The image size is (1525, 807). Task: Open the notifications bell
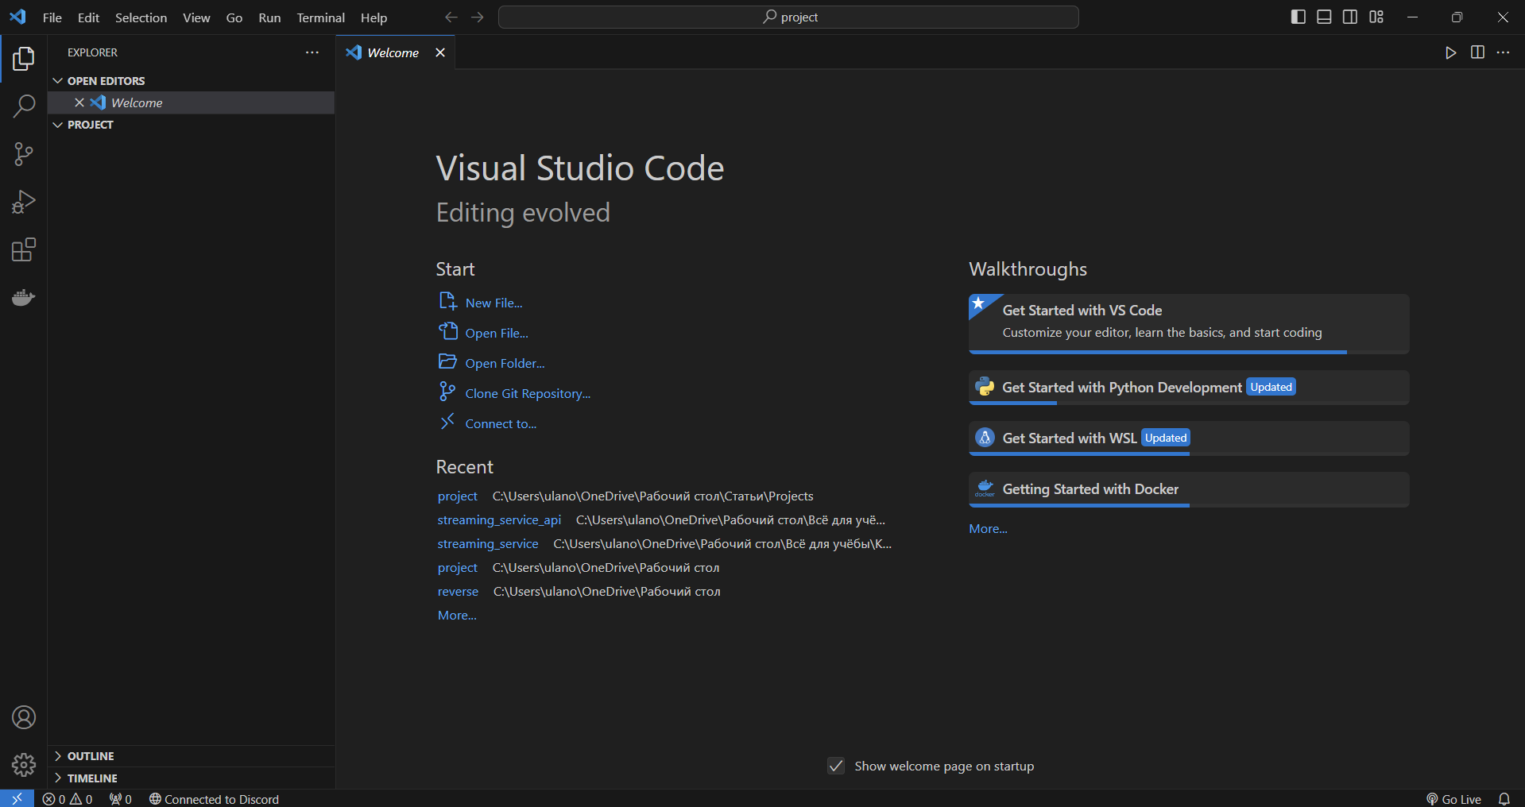1504,799
